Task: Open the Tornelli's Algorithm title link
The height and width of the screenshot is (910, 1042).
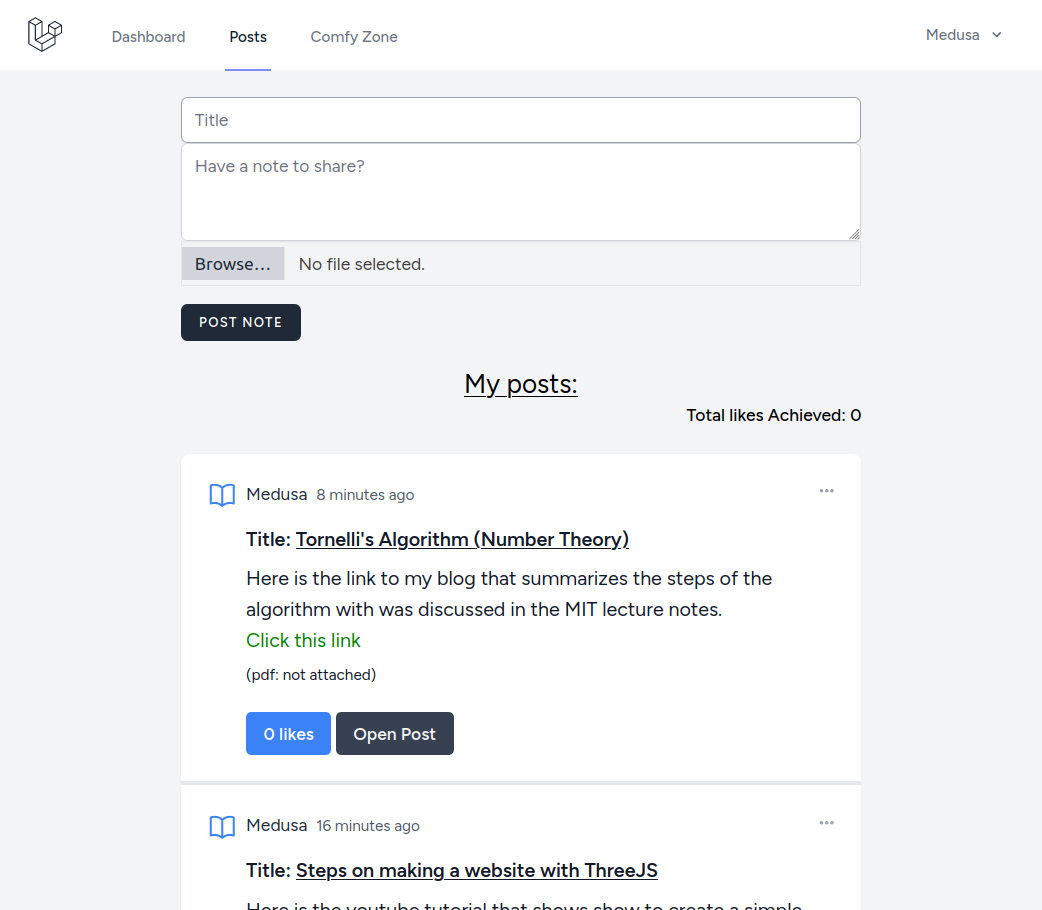Action: click(462, 539)
